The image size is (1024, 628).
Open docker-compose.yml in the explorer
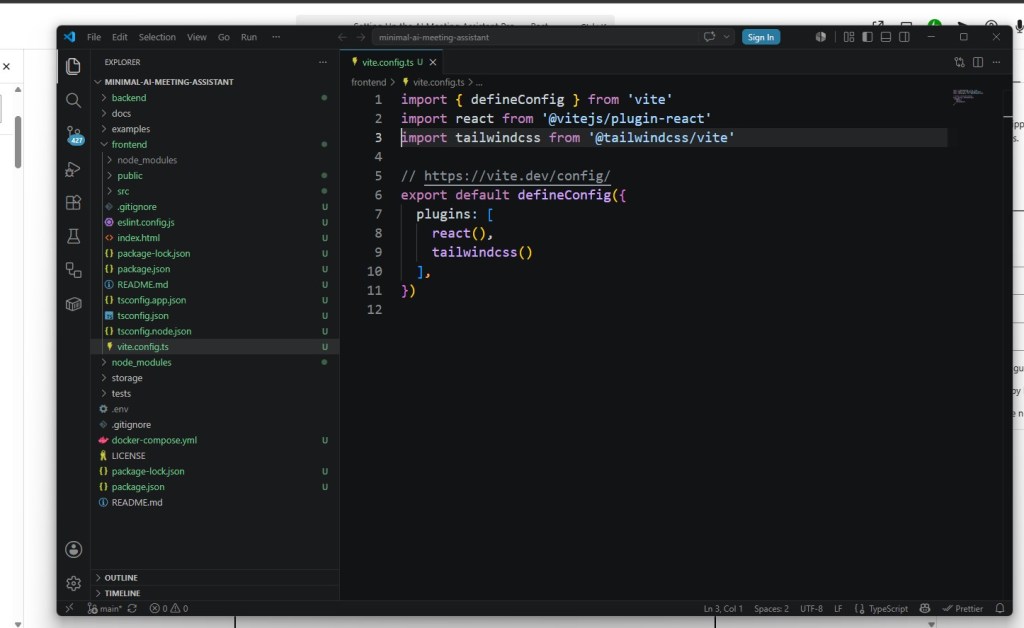click(x=154, y=440)
